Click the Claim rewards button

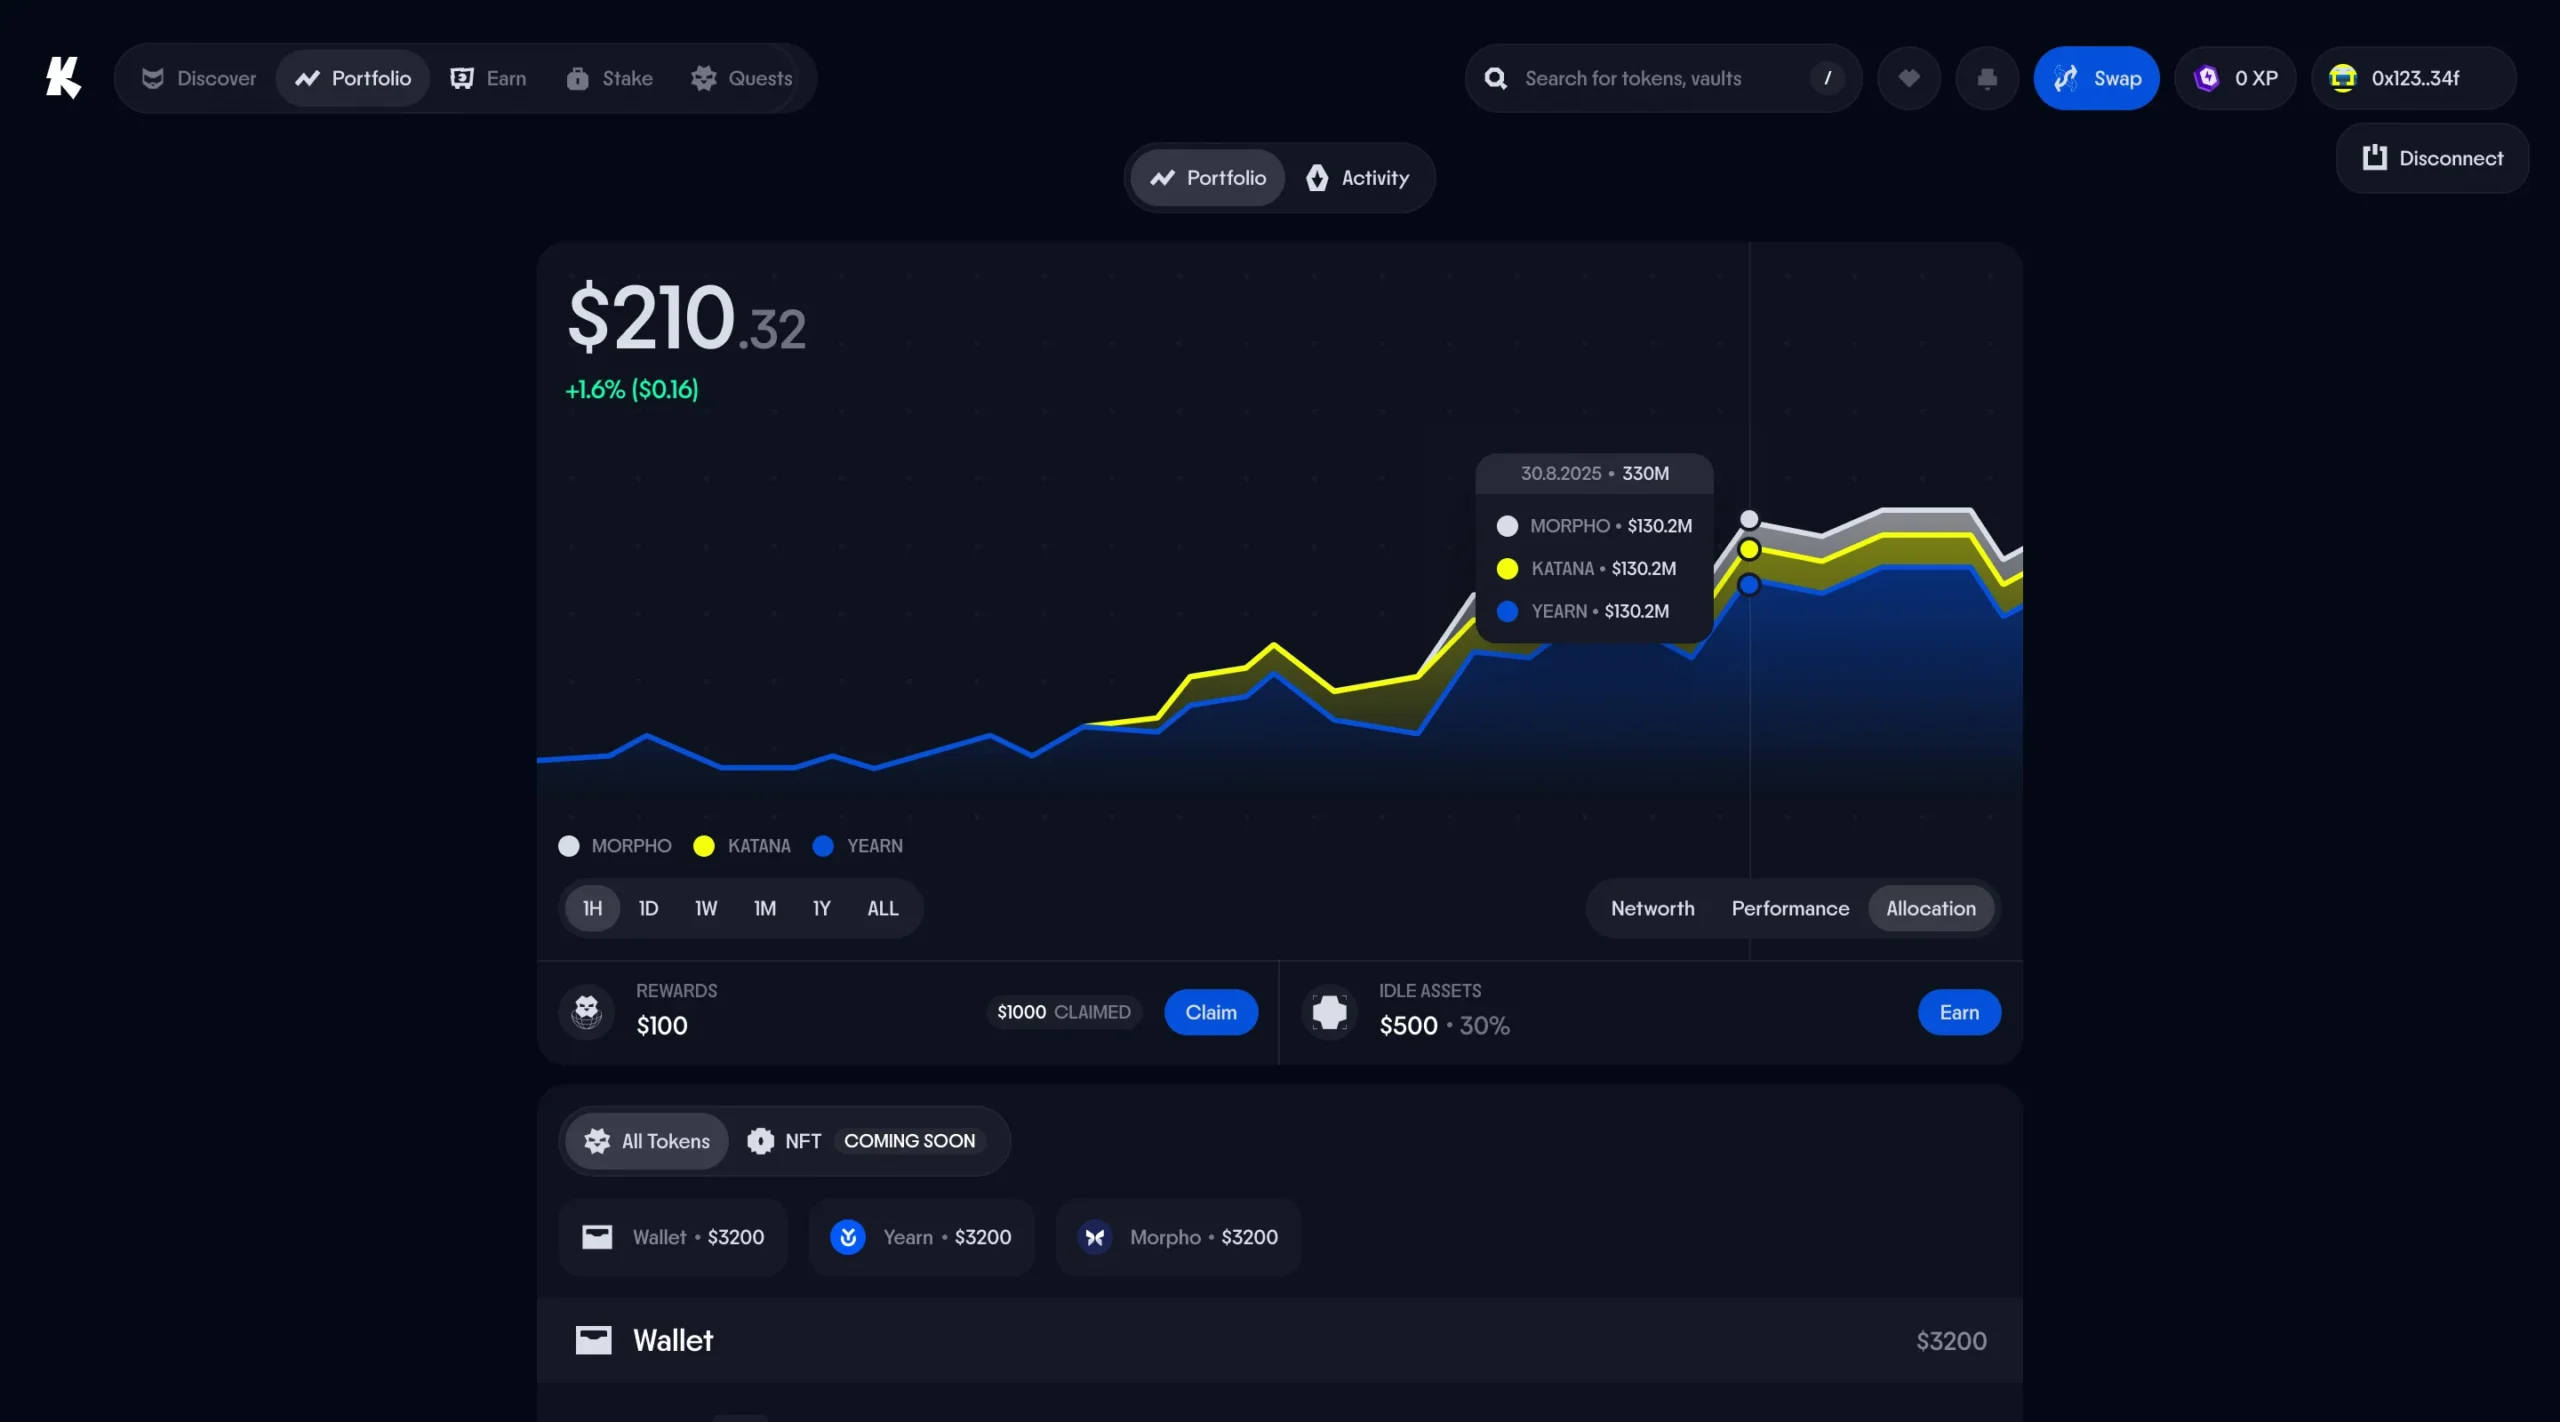click(1211, 1012)
